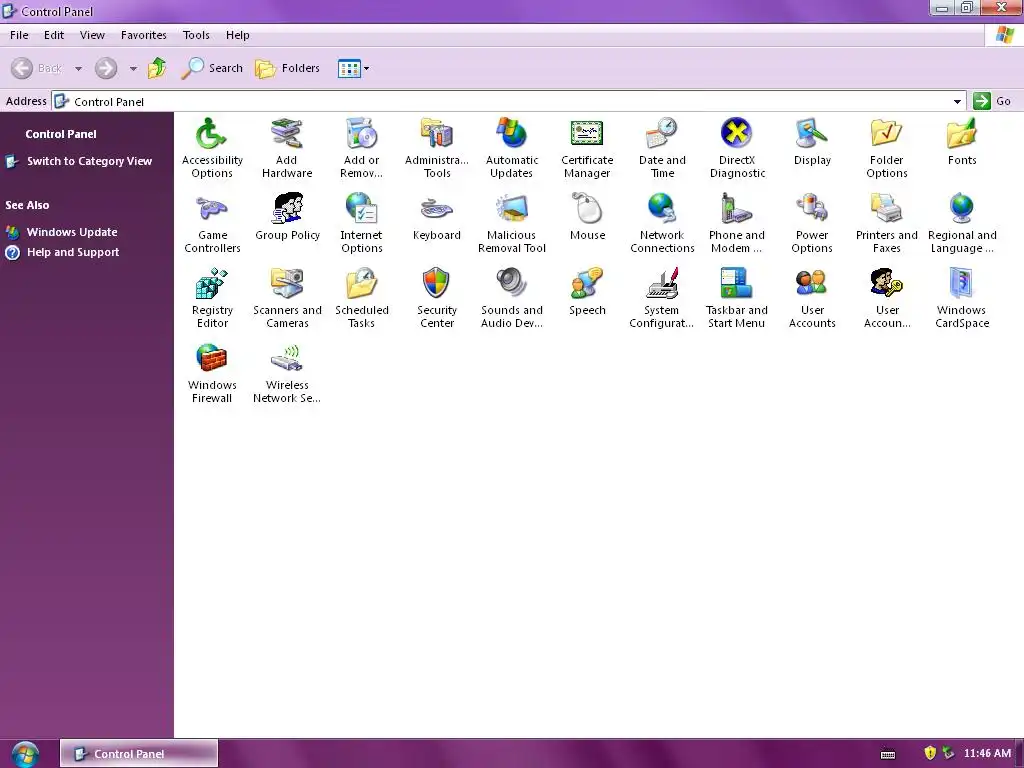Open Add or Remove Programs icon

click(x=361, y=148)
